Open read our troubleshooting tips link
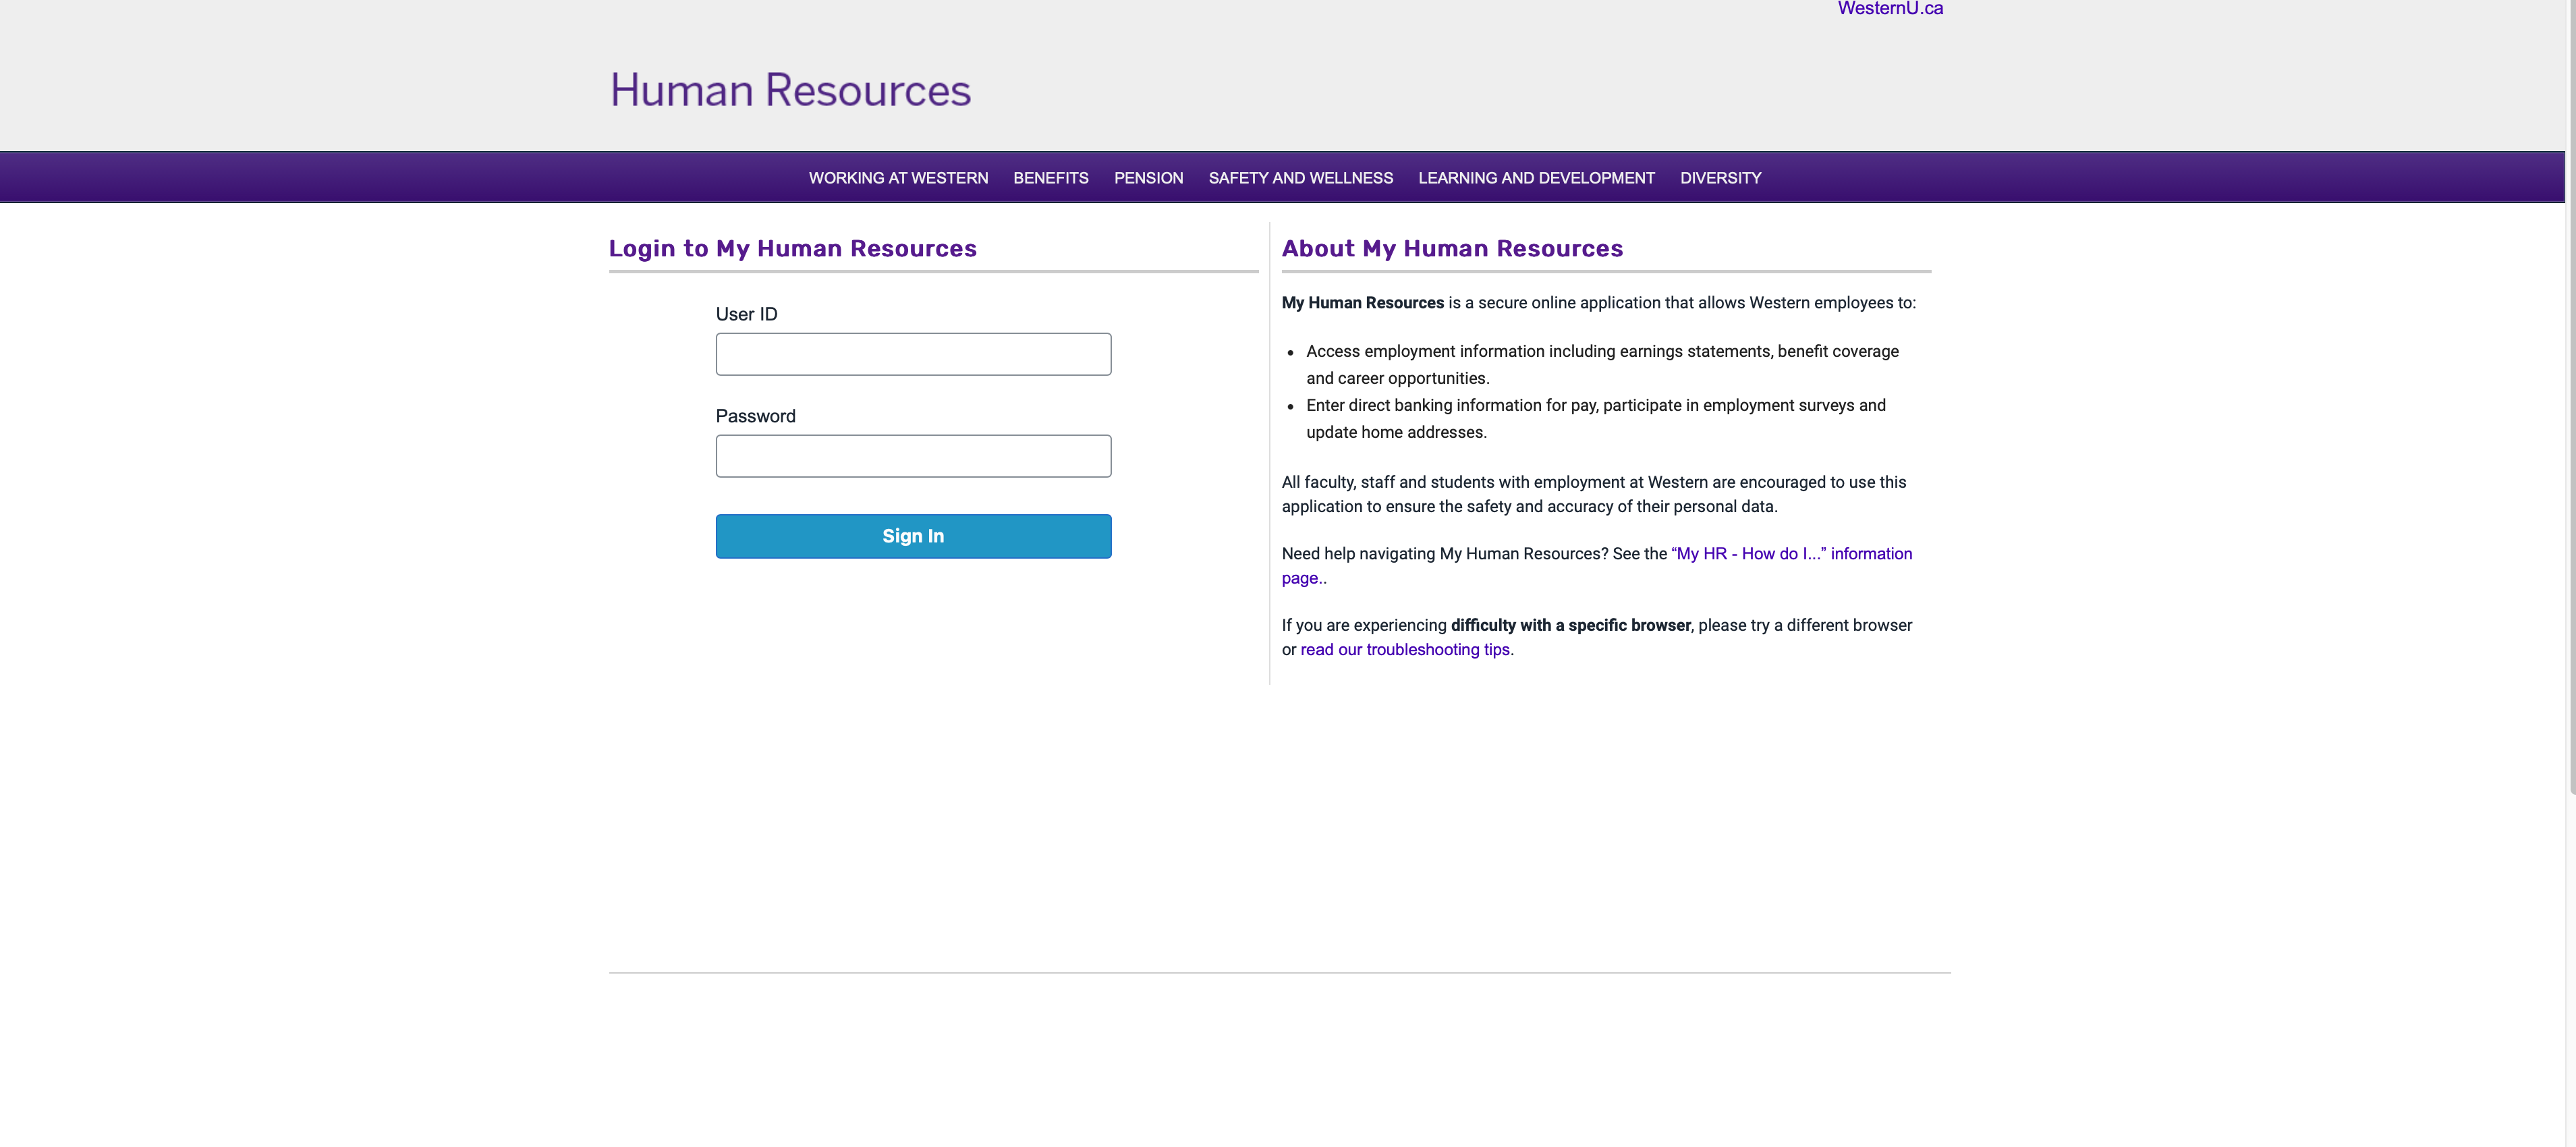Image resolution: width=2576 pixels, height=1147 pixels. [1404, 650]
